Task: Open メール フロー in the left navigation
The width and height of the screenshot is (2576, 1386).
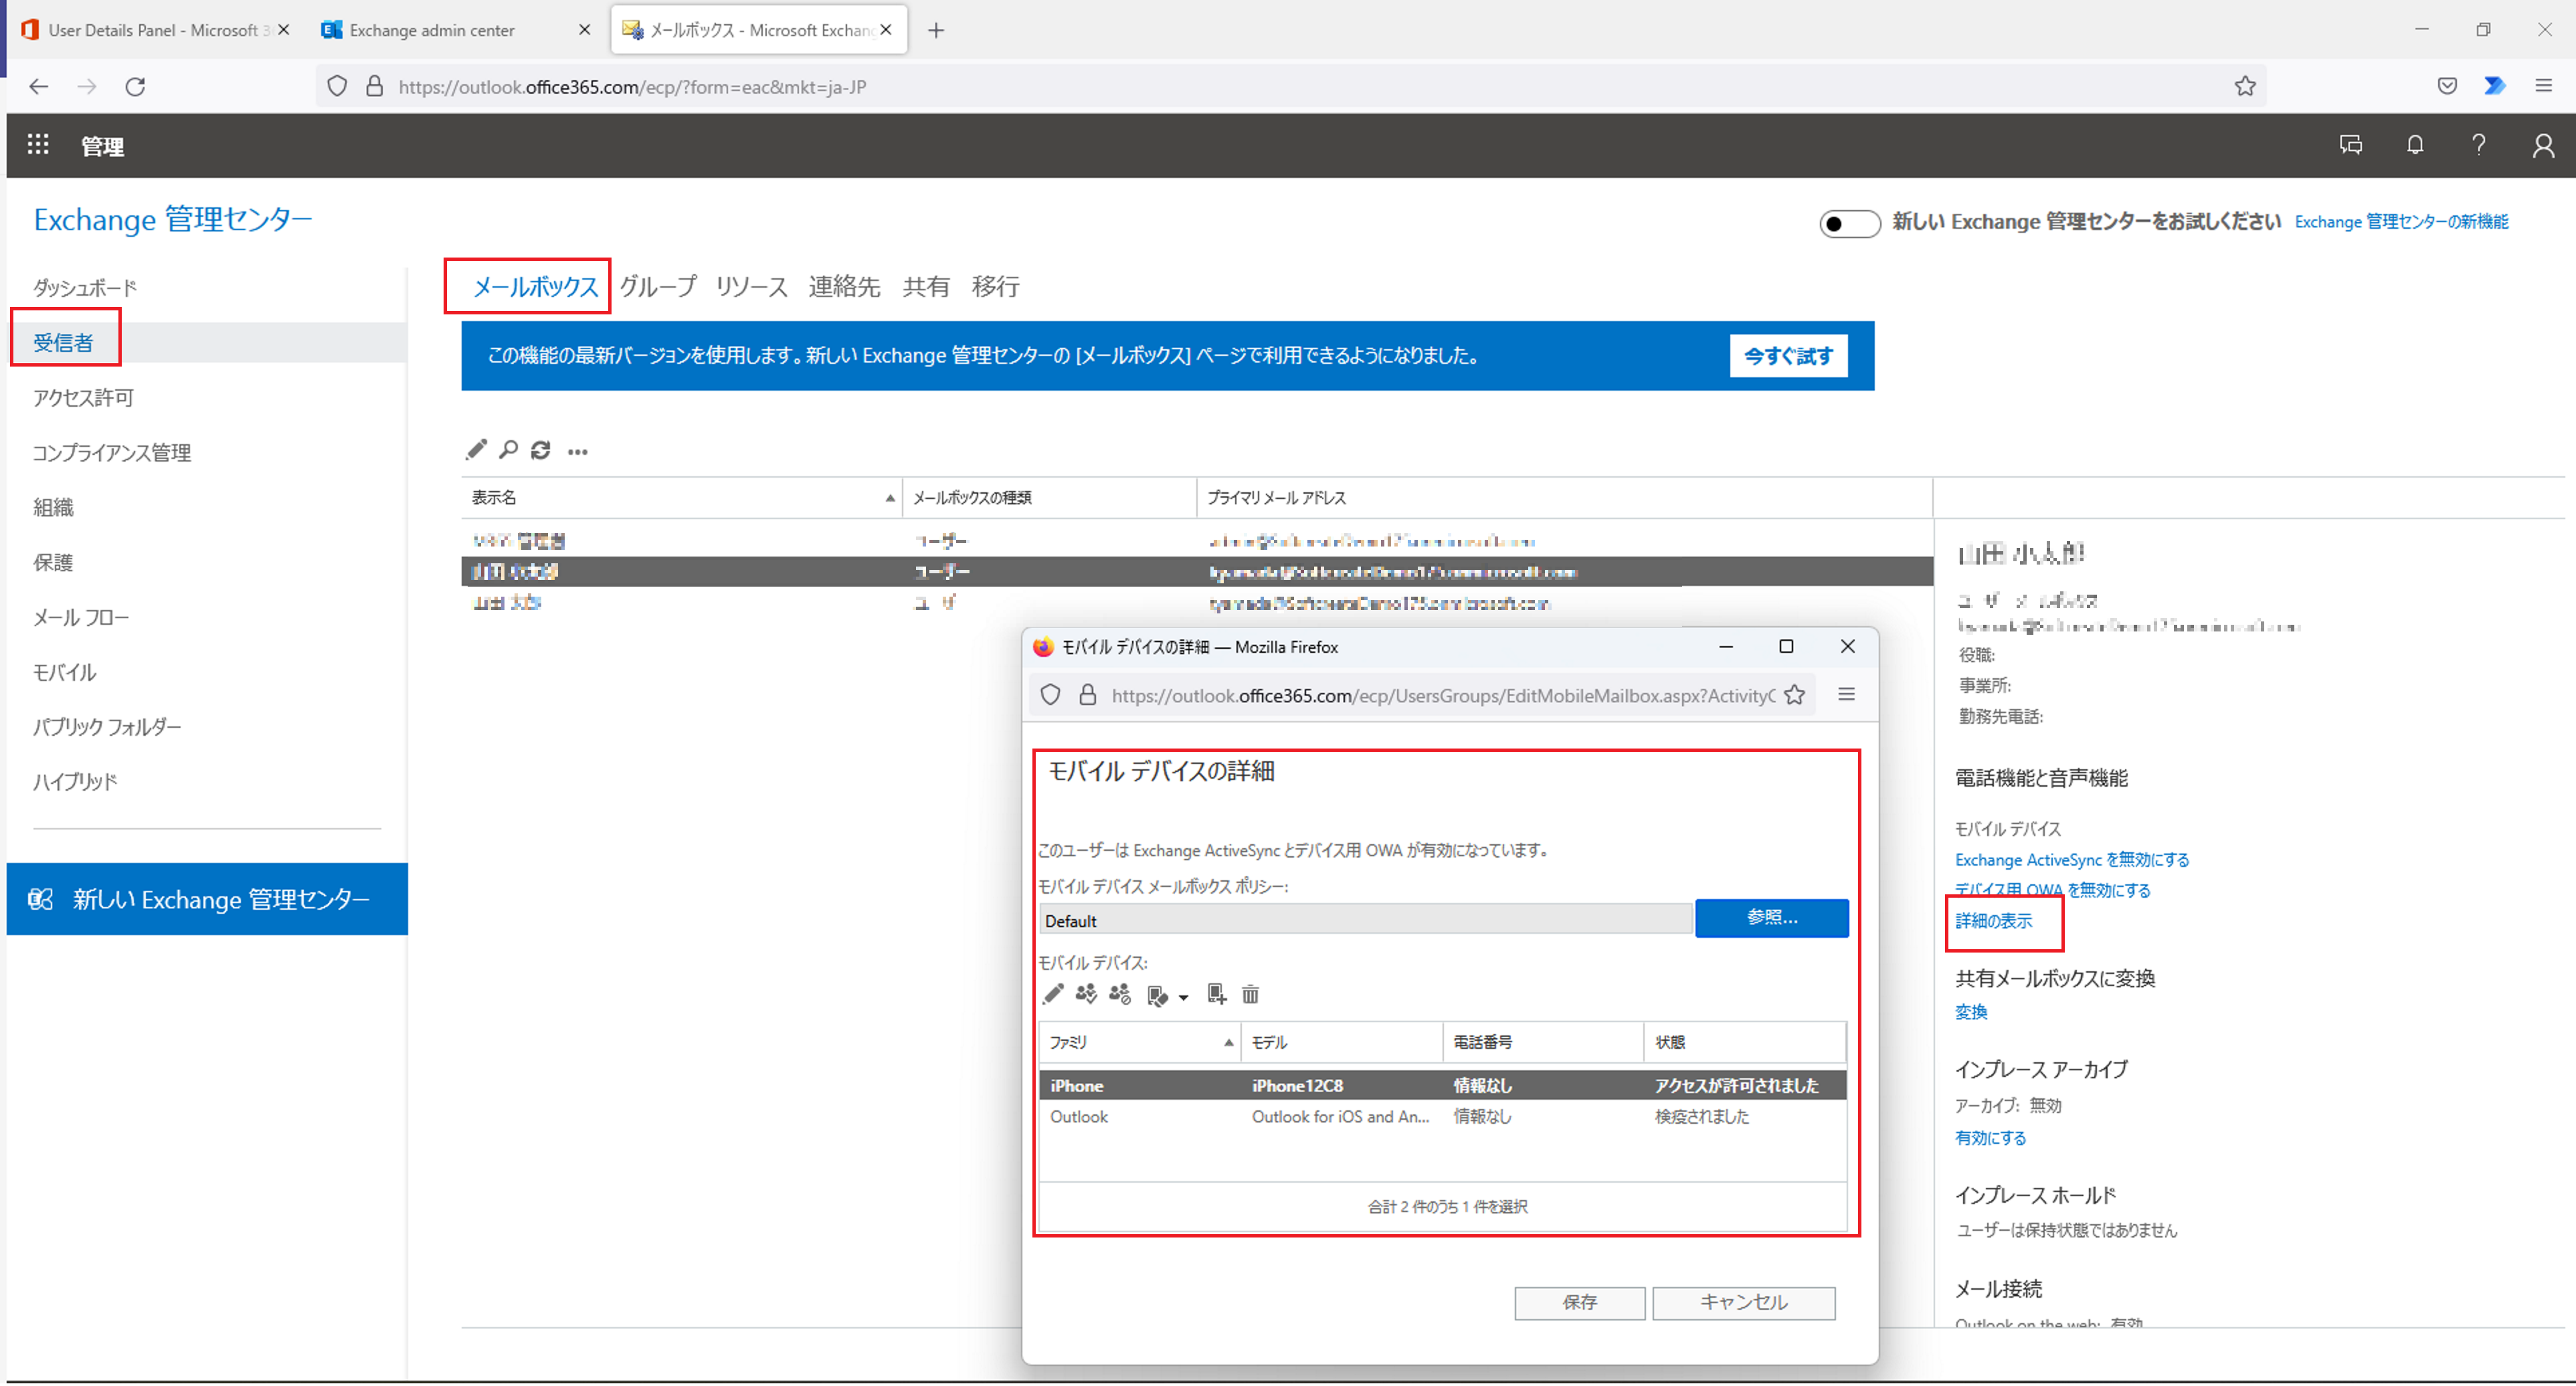Action: [81, 617]
